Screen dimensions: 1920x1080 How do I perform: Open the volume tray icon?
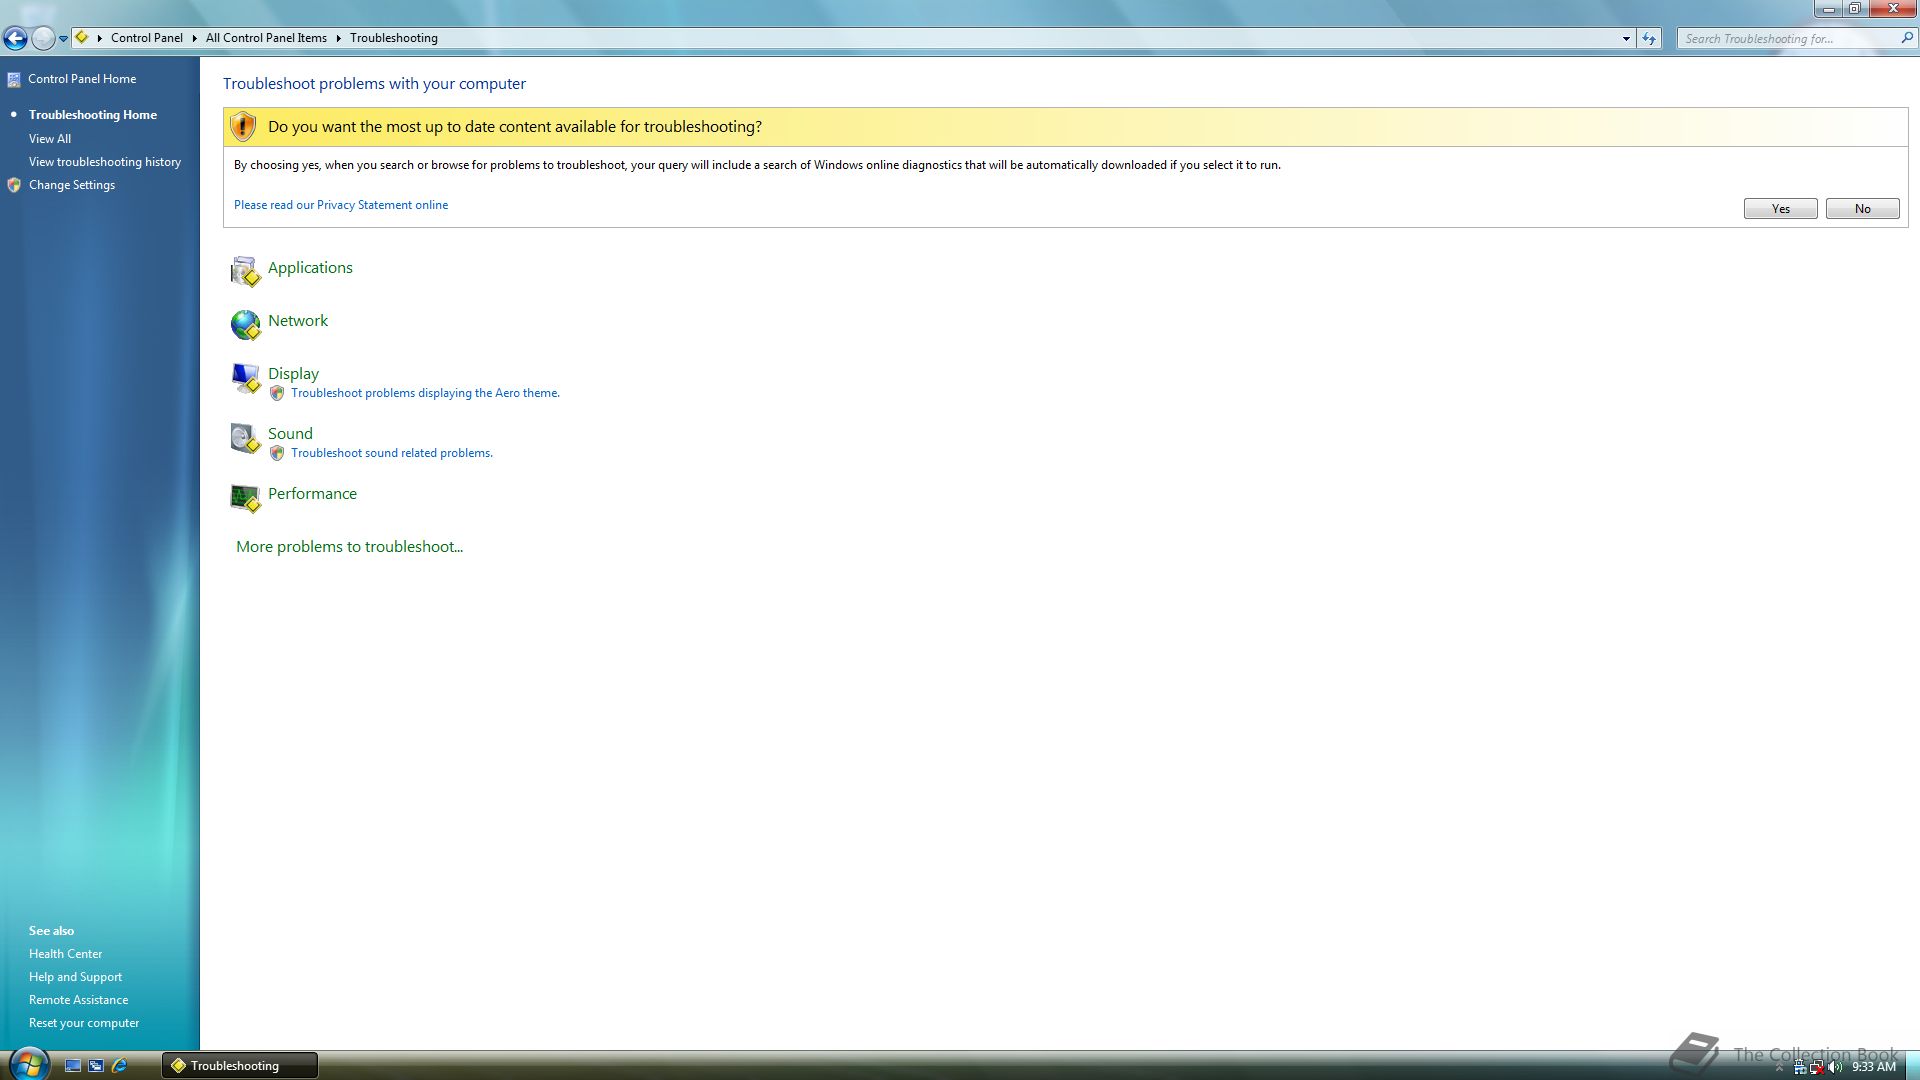tap(1835, 1067)
